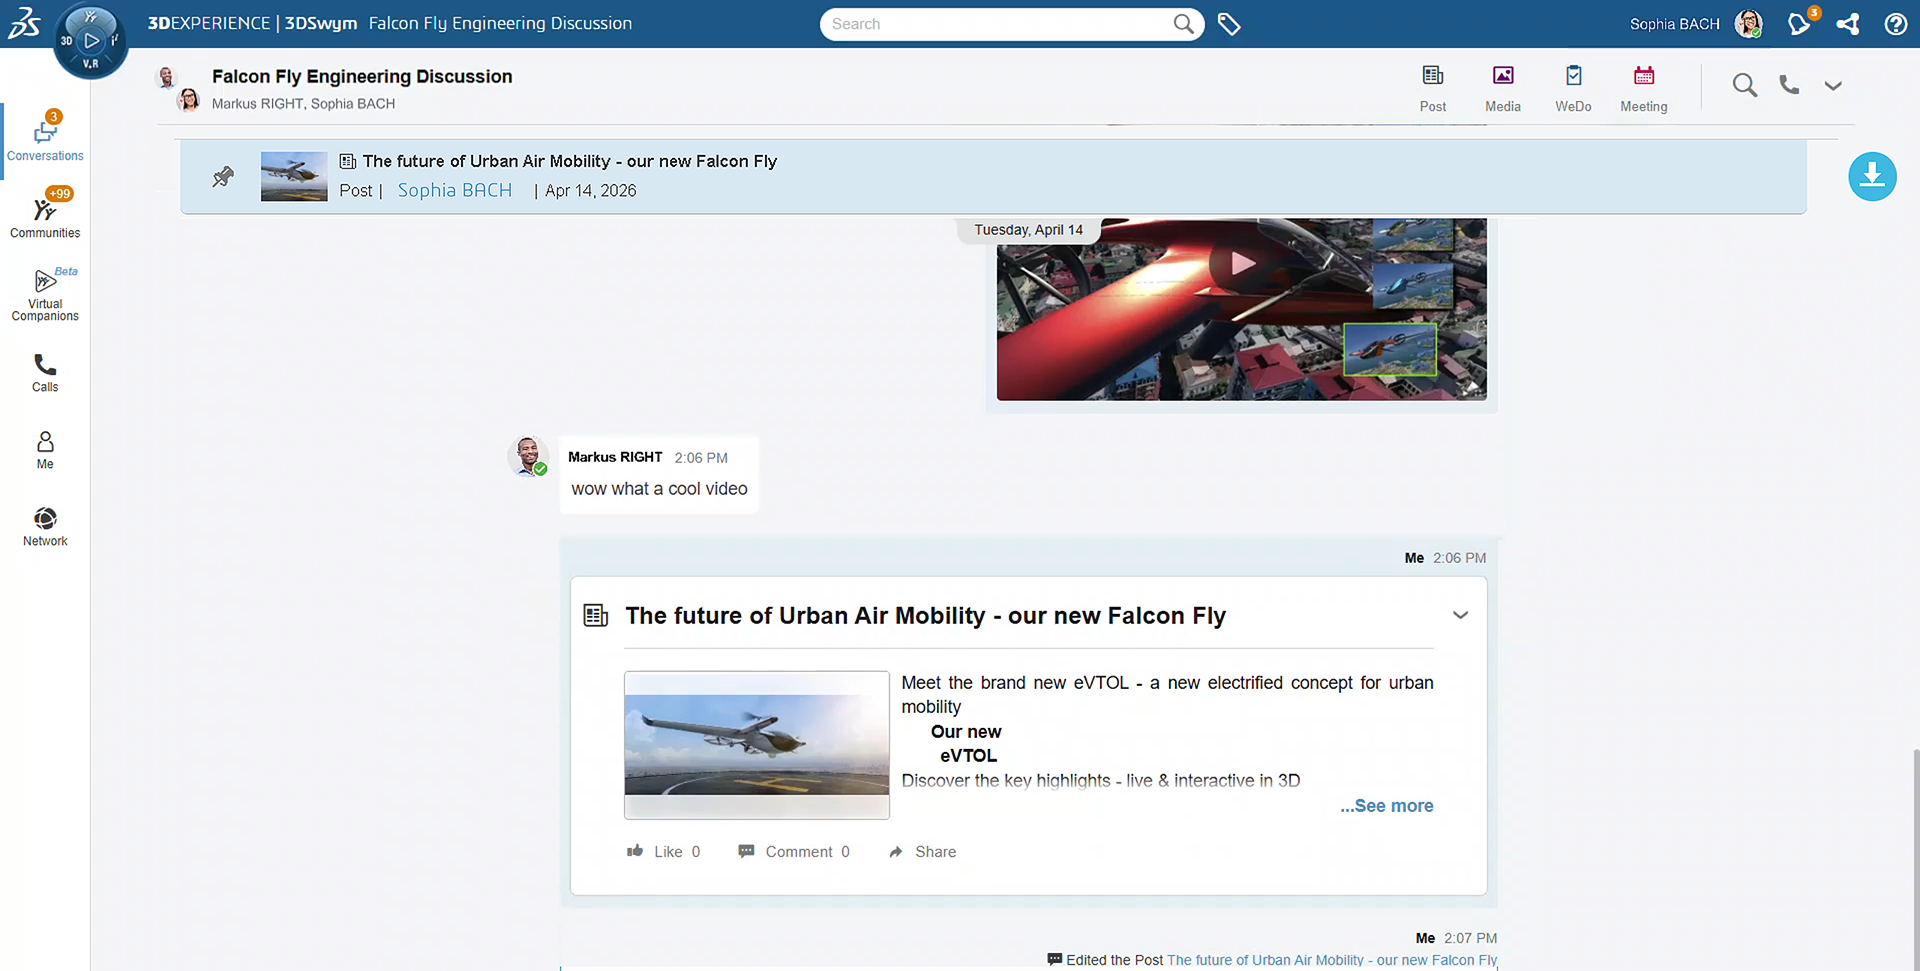Image resolution: width=1920 pixels, height=971 pixels.
Task: Open the Network sidebar icon
Action: coord(45,527)
